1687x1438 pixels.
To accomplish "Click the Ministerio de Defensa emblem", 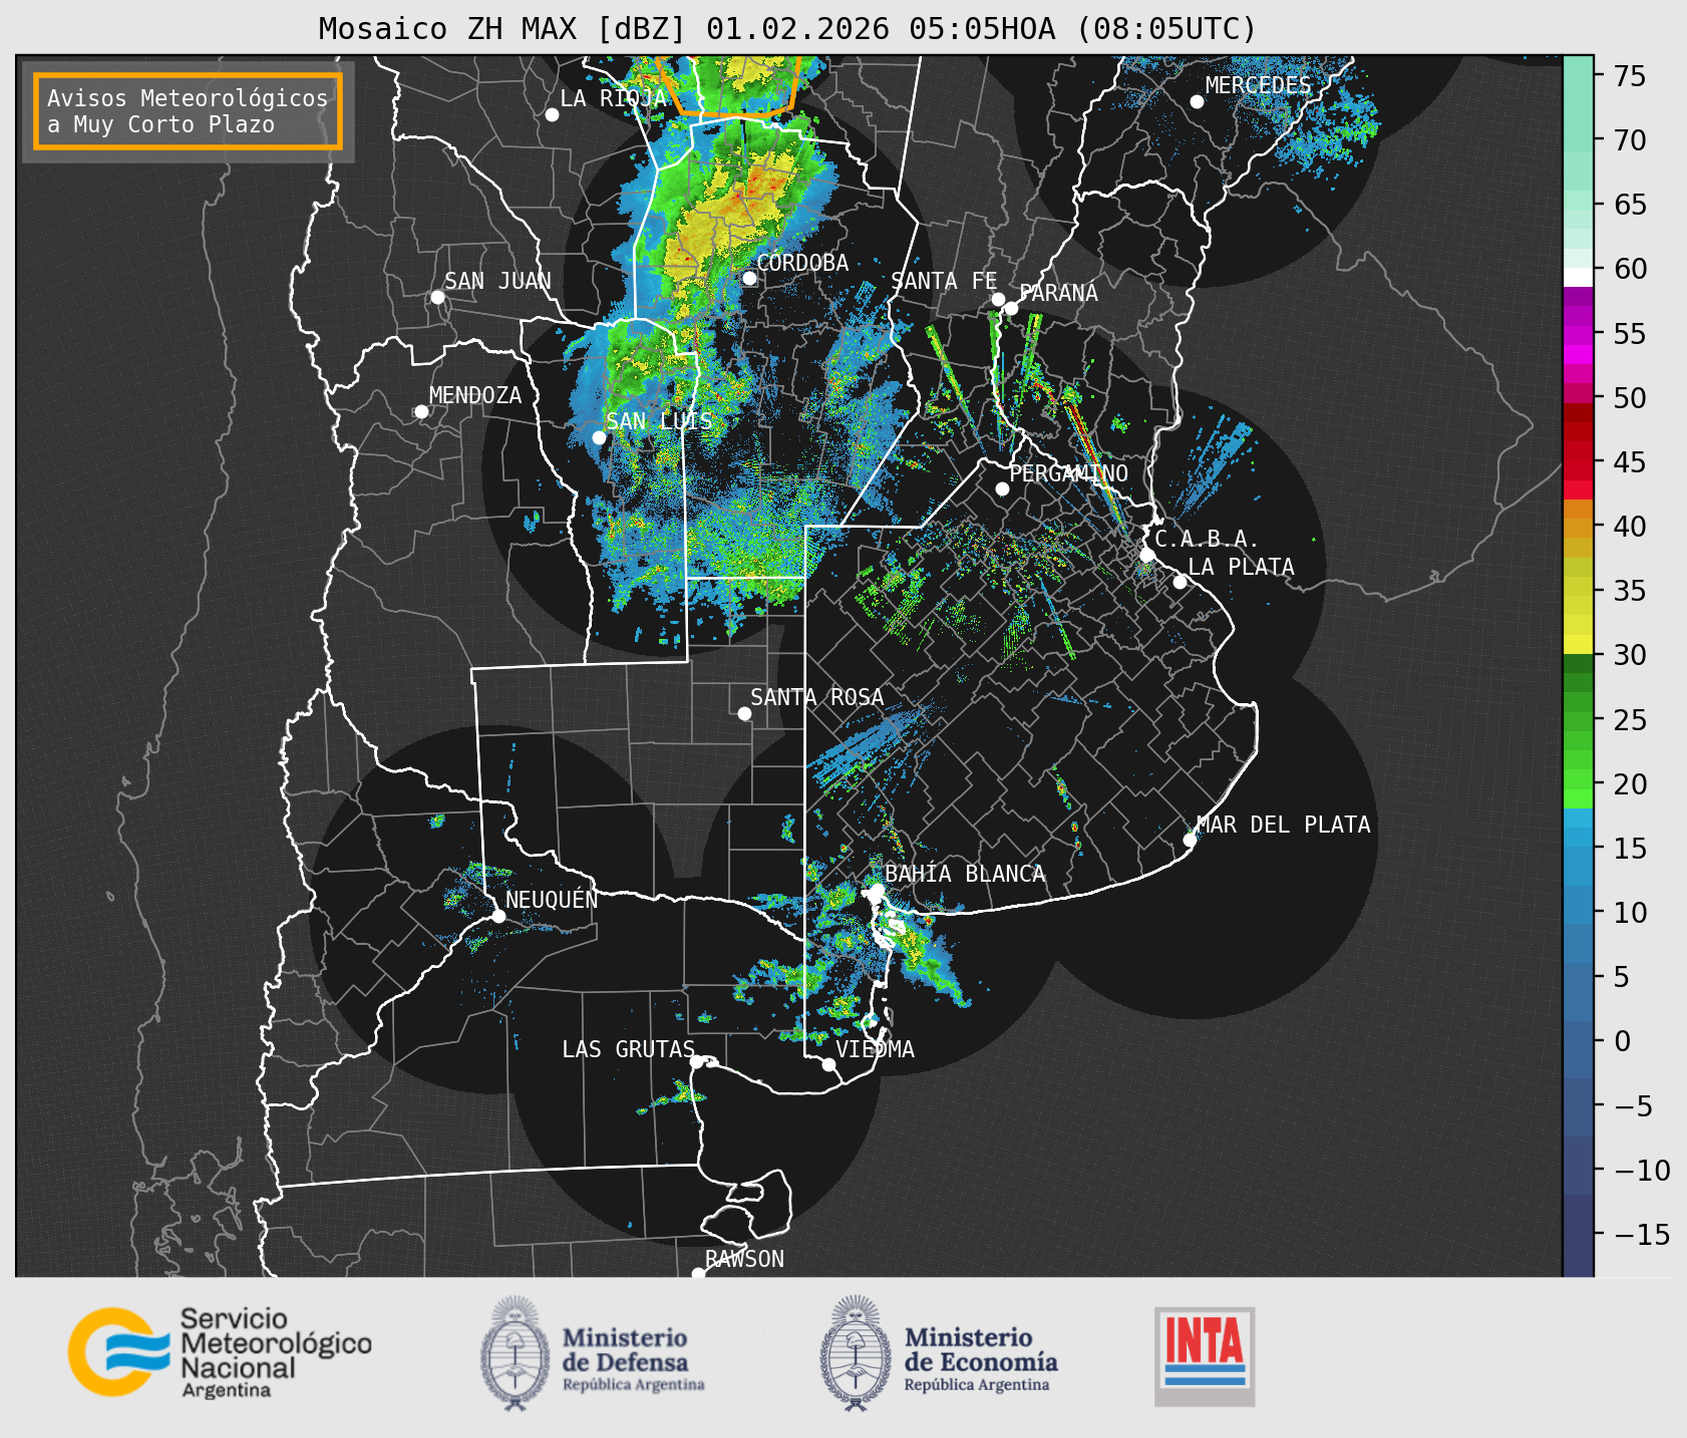I will tap(515, 1353).
